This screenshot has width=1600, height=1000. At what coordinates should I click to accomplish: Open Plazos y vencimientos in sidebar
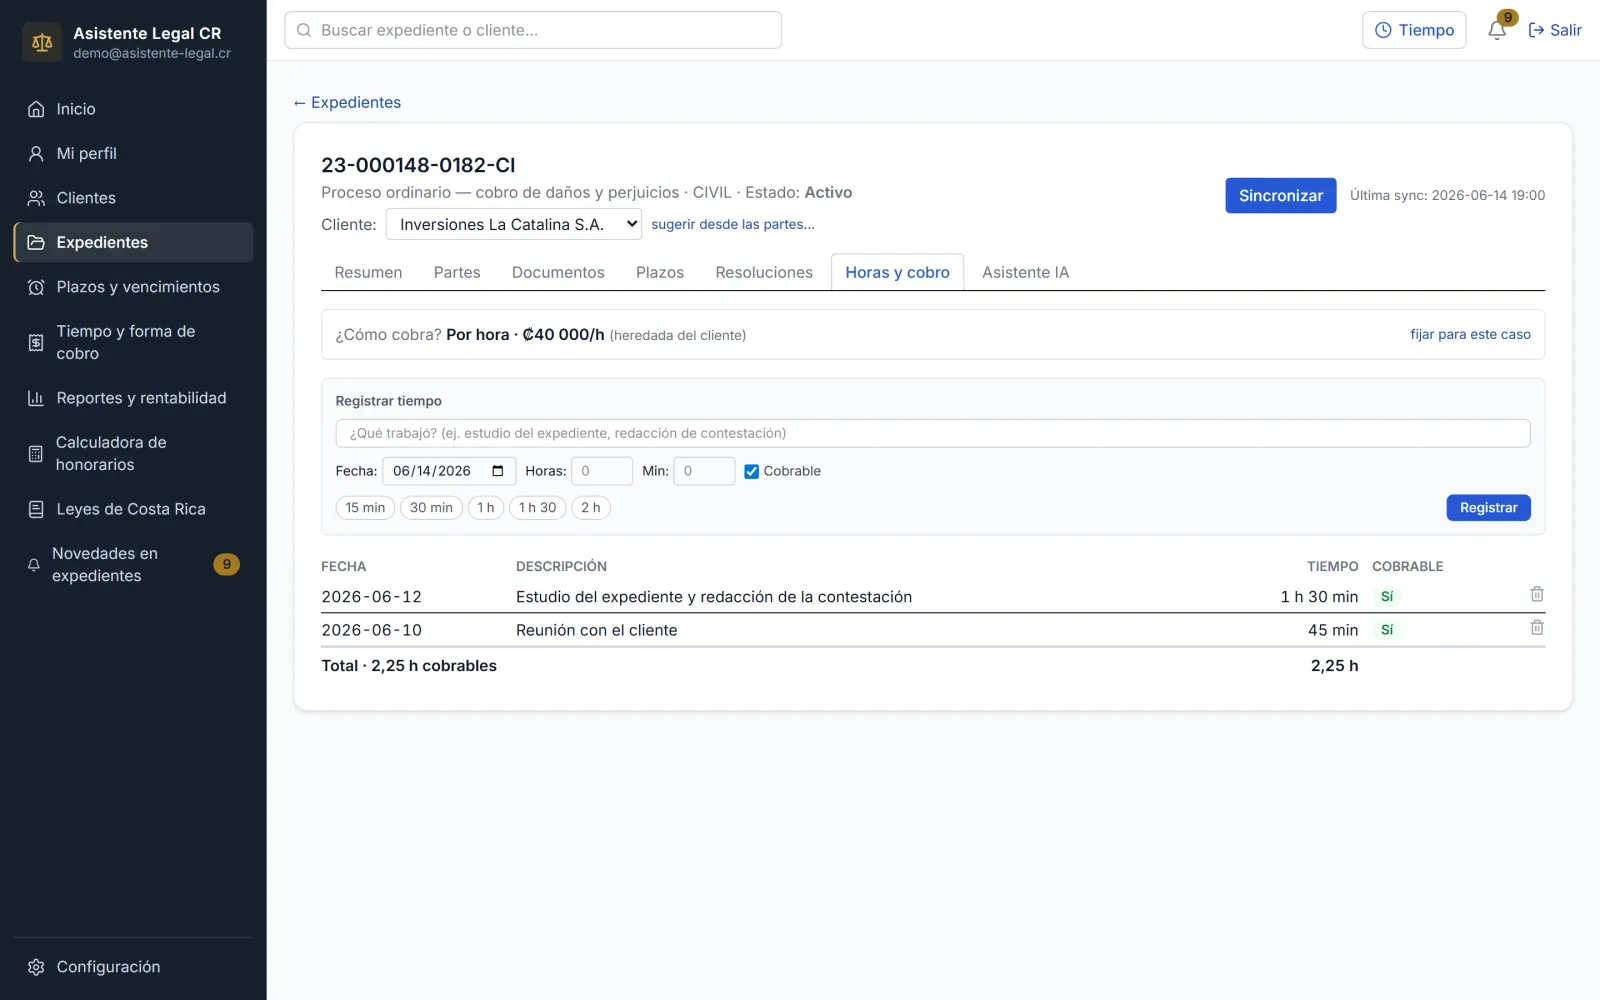[133, 287]
